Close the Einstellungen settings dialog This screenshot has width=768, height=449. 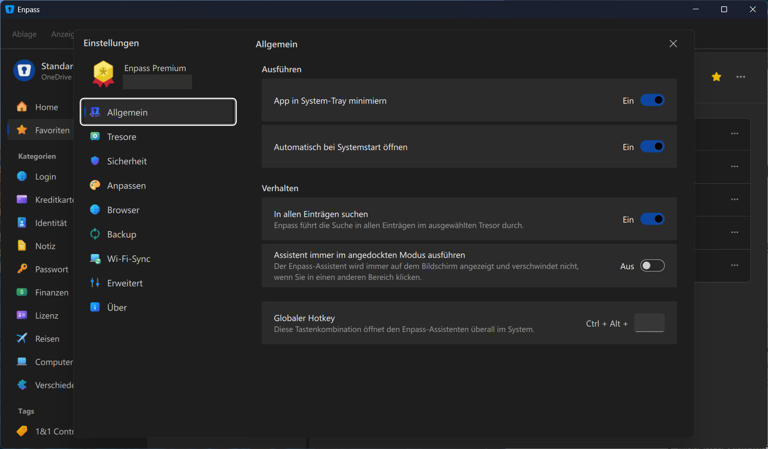point(673,44)
